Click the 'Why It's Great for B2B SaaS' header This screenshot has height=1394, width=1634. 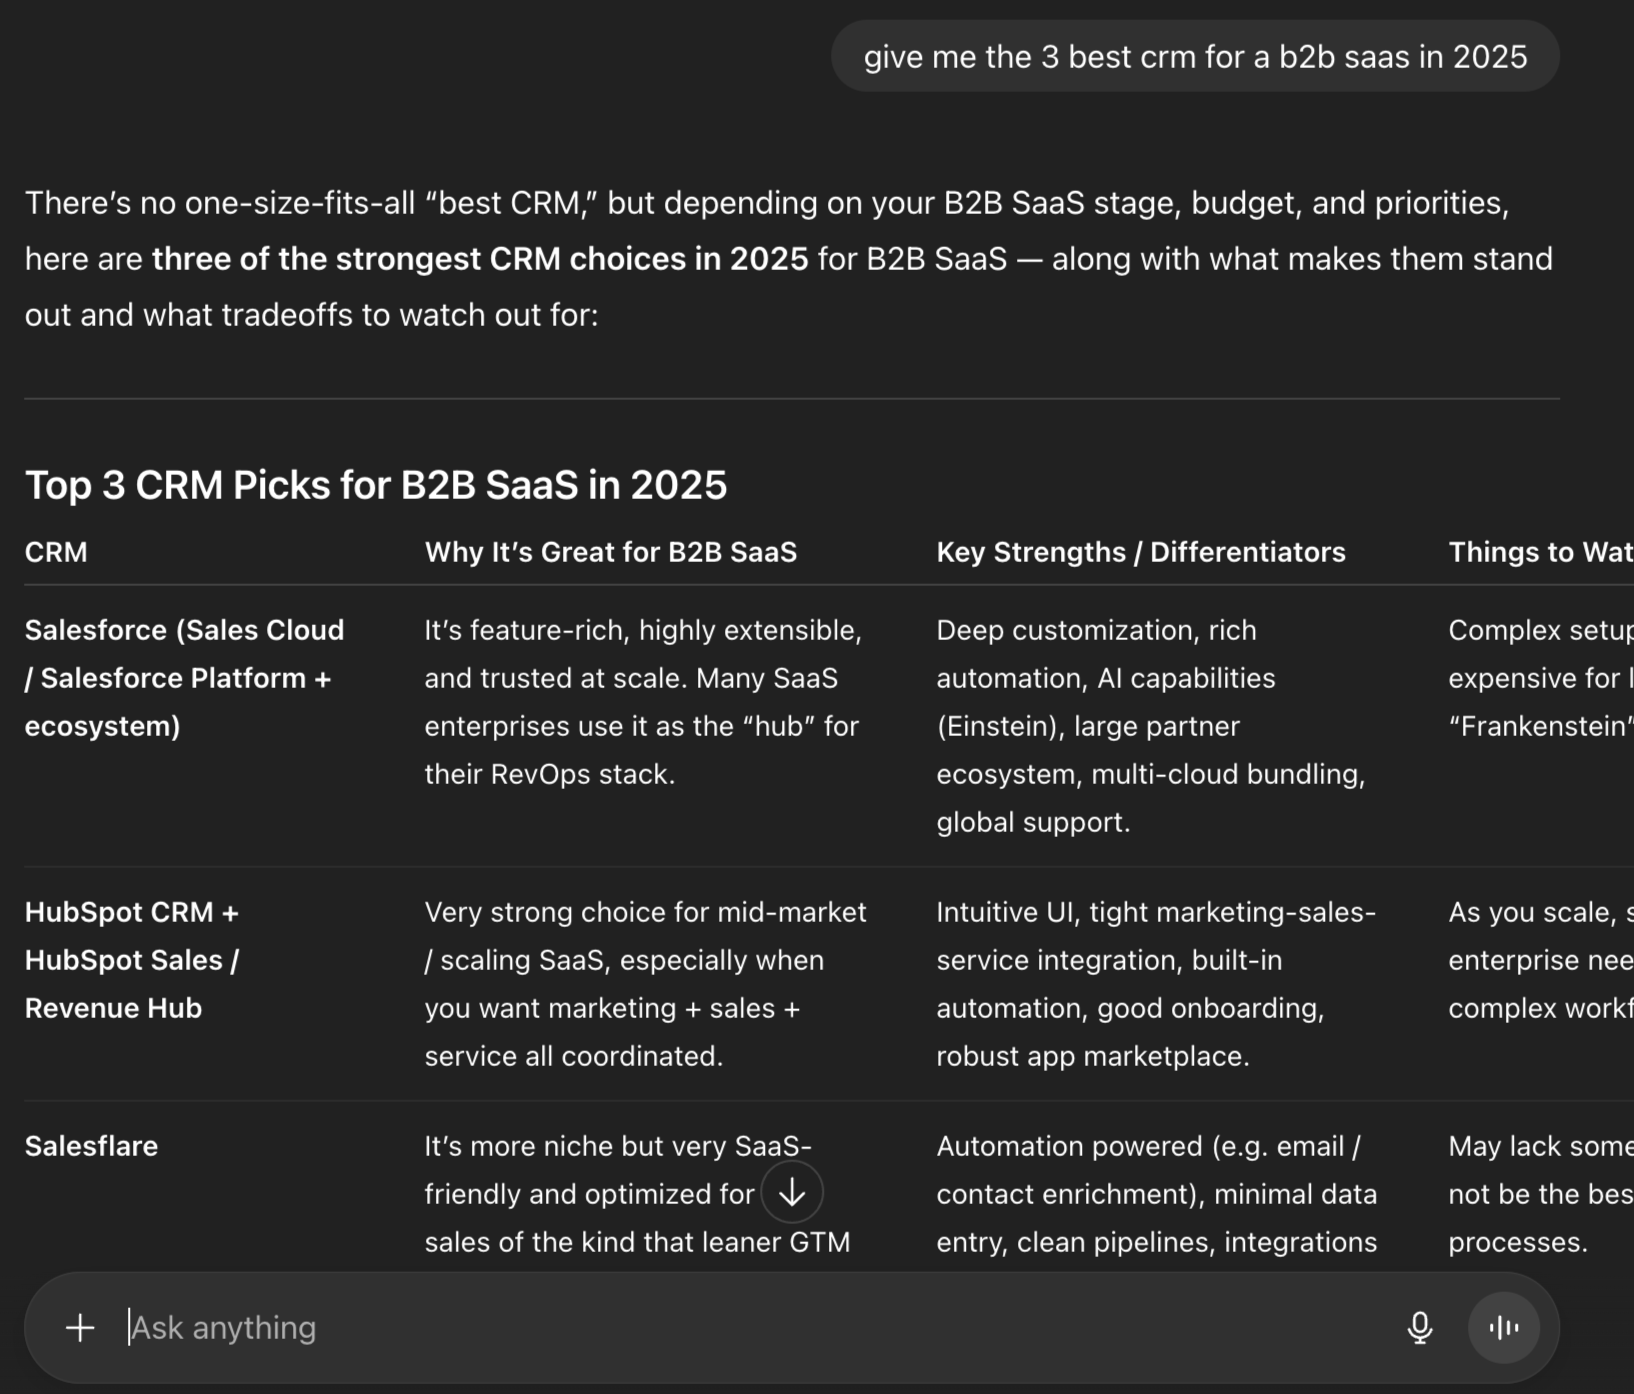(611, 552)
